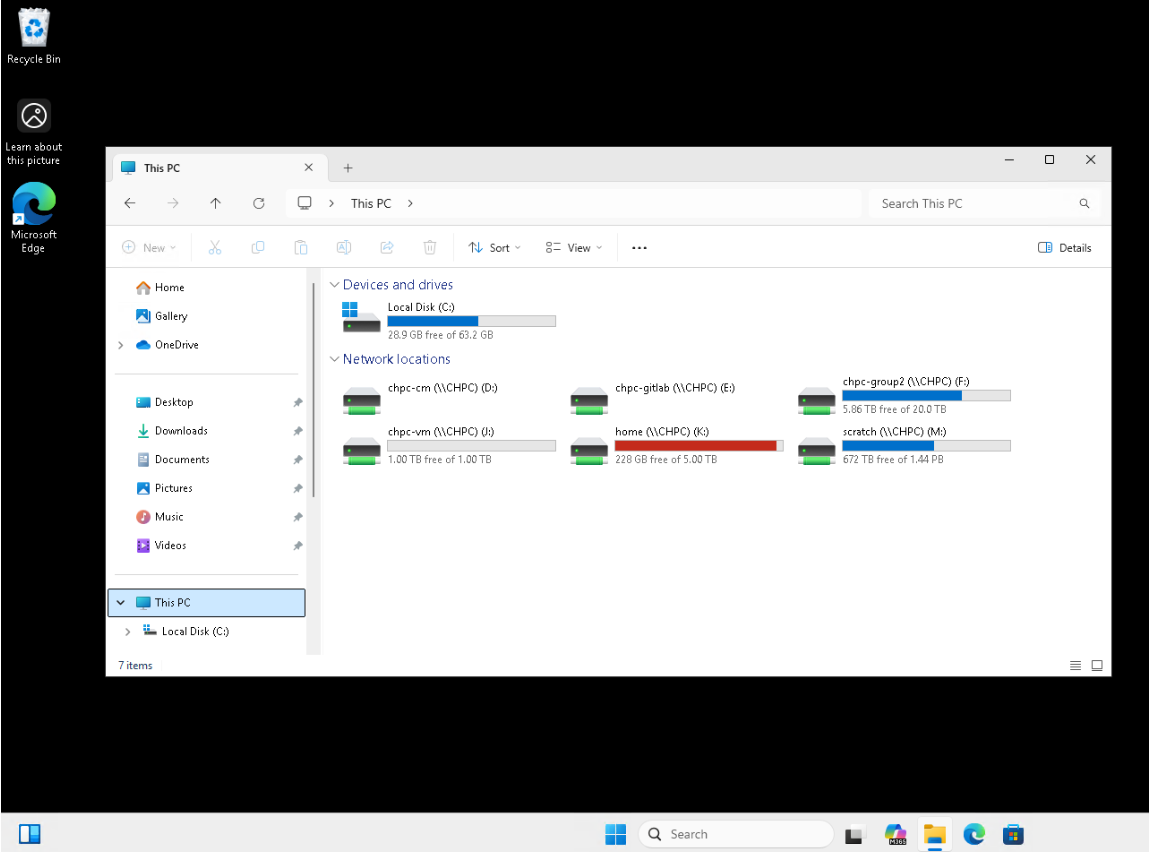
Task: Collapse the Network locations section
Action: tap(335, 359)
